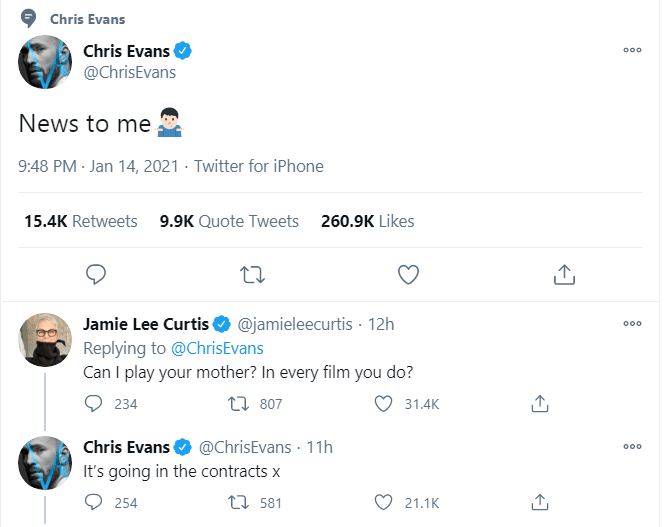Screen dimensions: 668x527
Task: View the 260.9K Likes list
Action: [367, 221]
